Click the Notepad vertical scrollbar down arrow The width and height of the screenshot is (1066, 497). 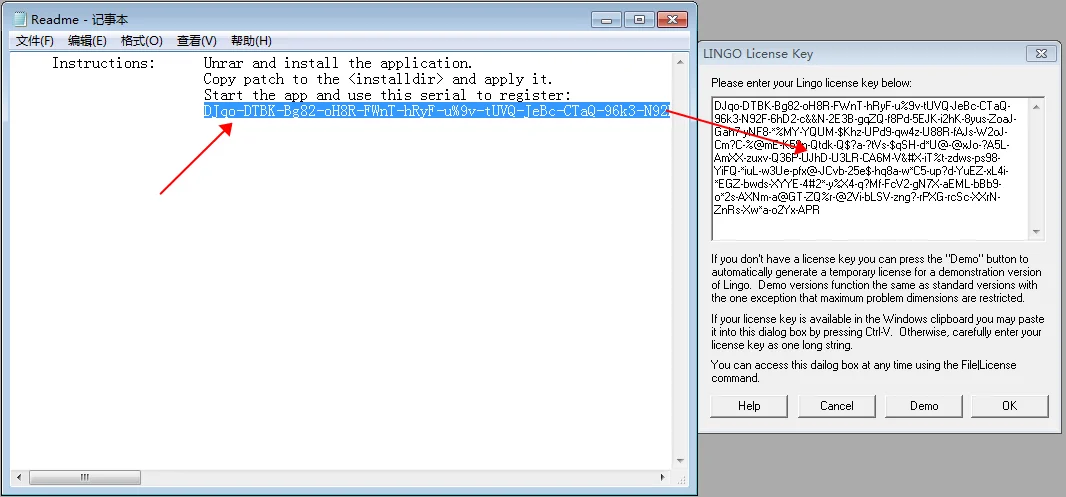679,461
